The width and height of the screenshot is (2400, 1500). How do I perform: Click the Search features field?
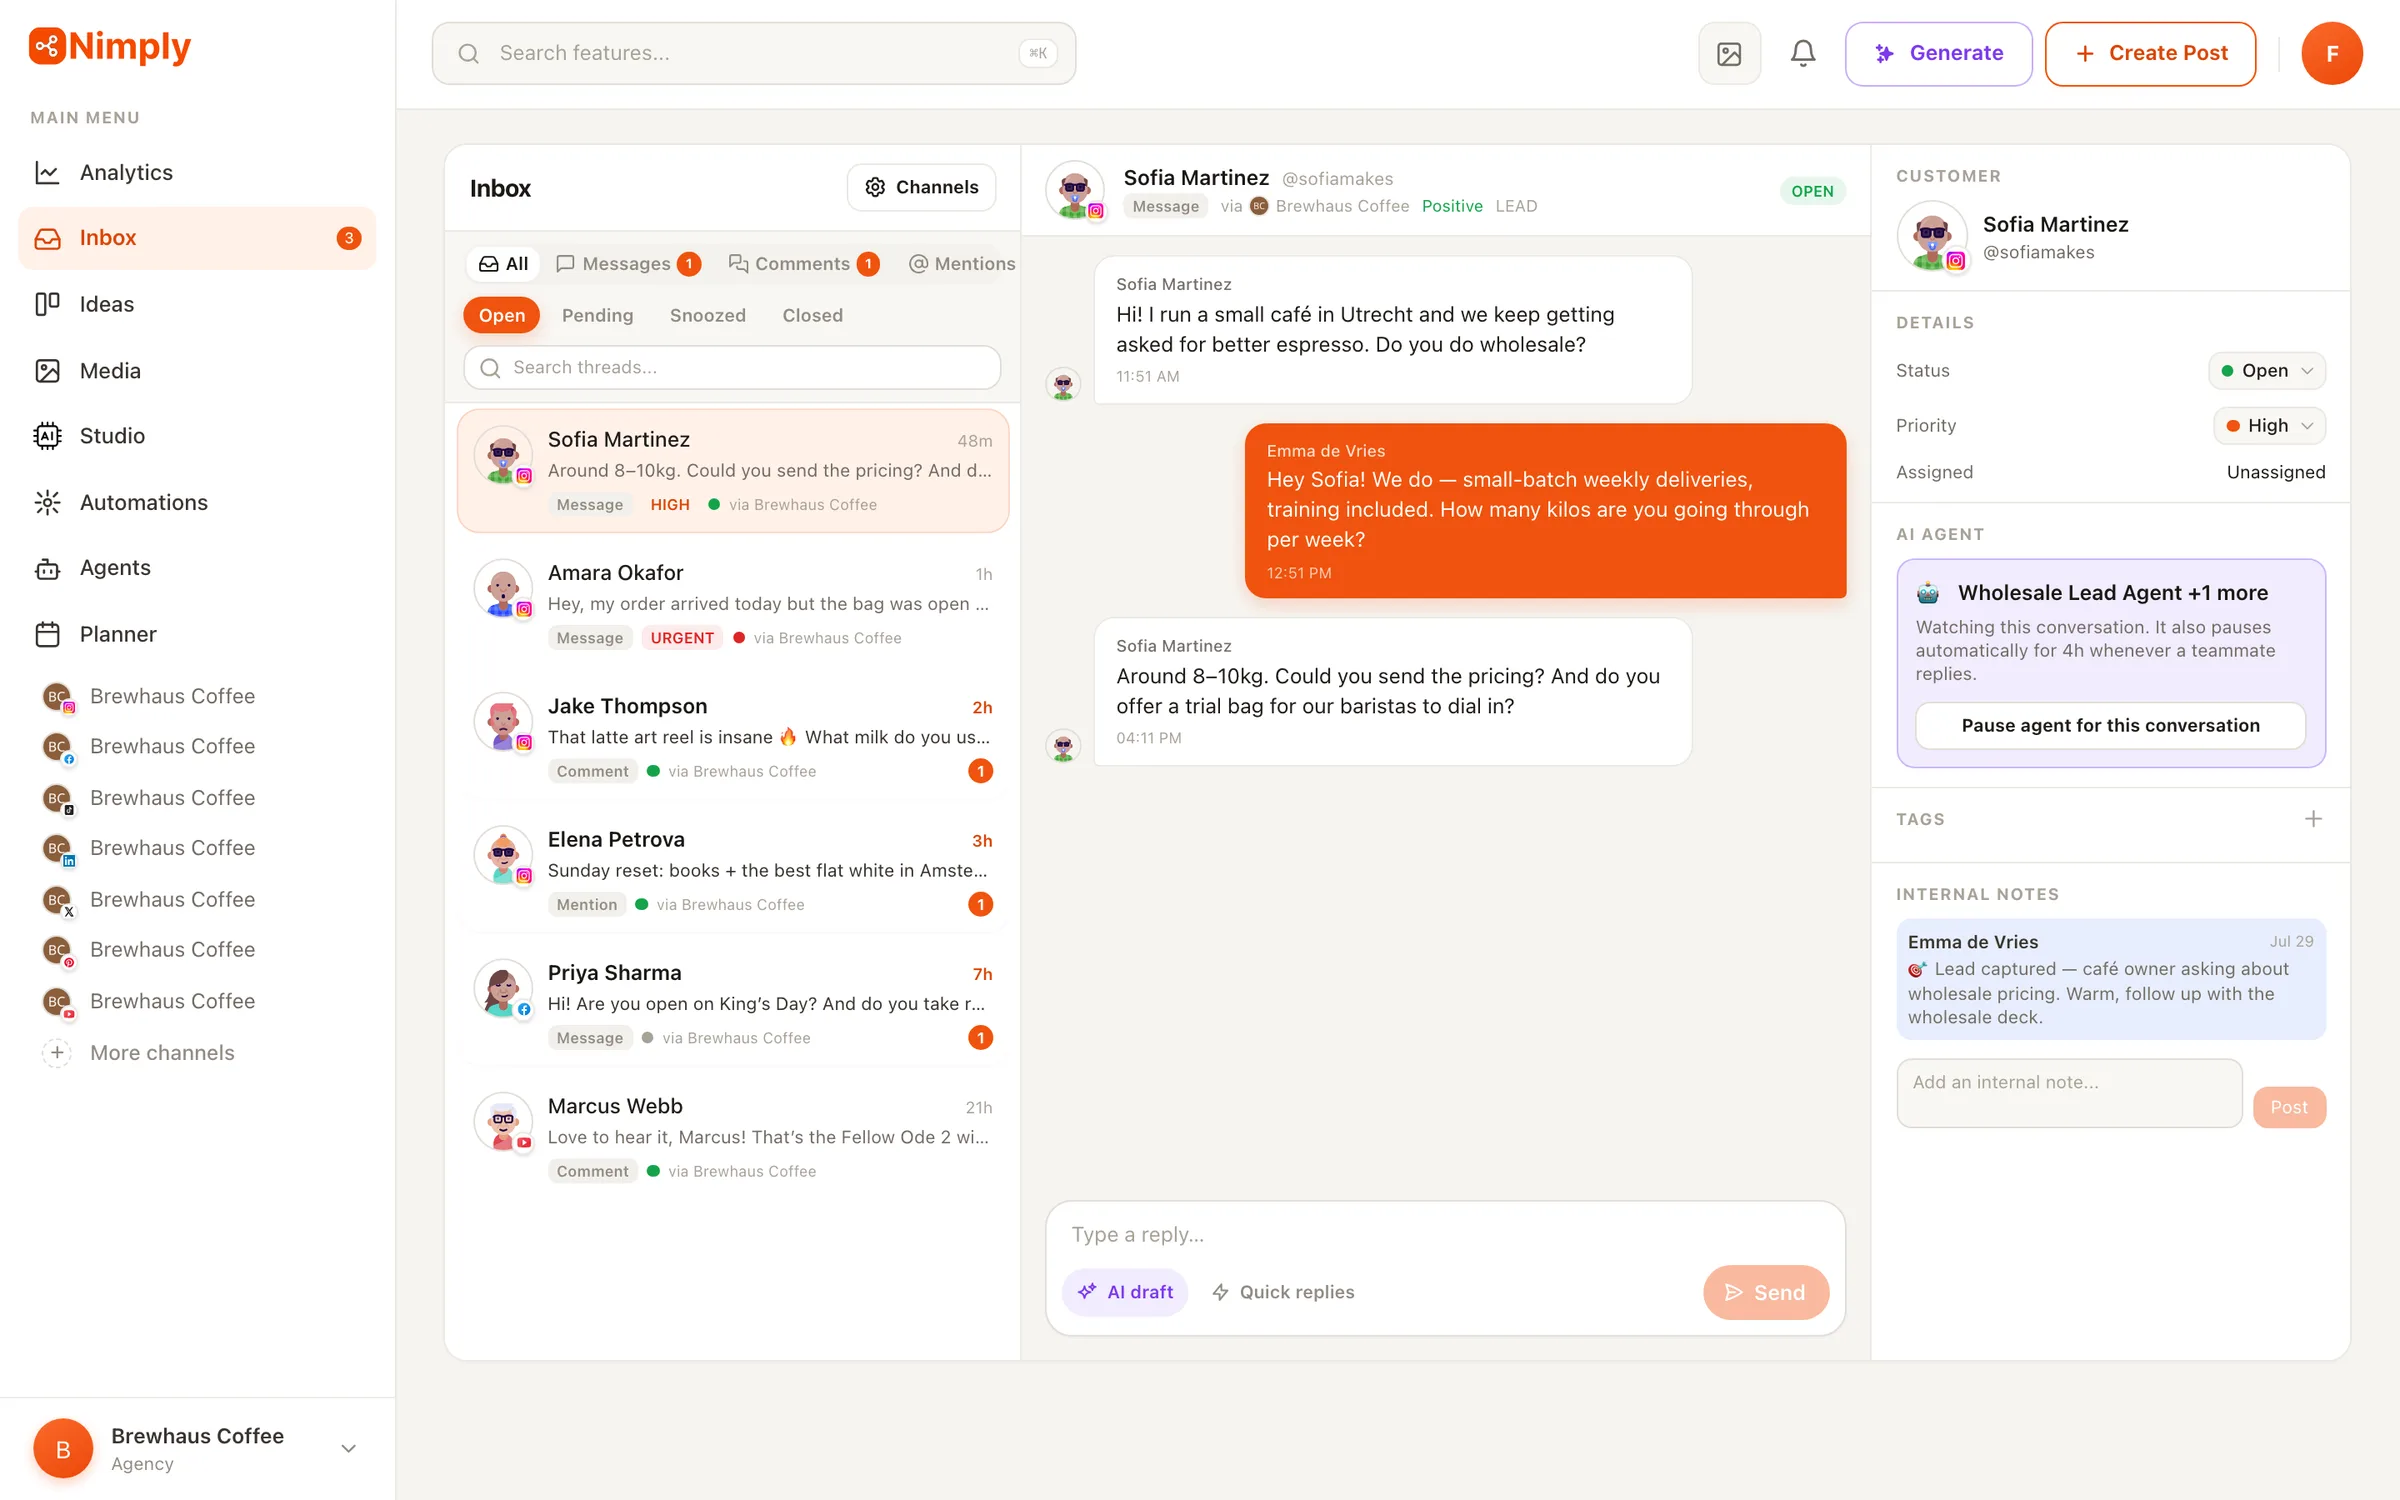pos(754,54)
